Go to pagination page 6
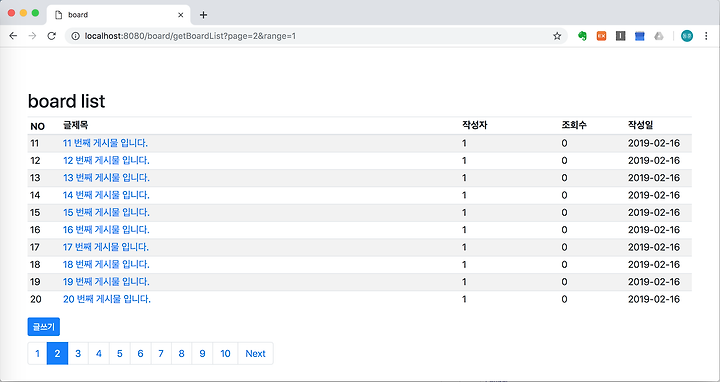 (x=140, y=354)
